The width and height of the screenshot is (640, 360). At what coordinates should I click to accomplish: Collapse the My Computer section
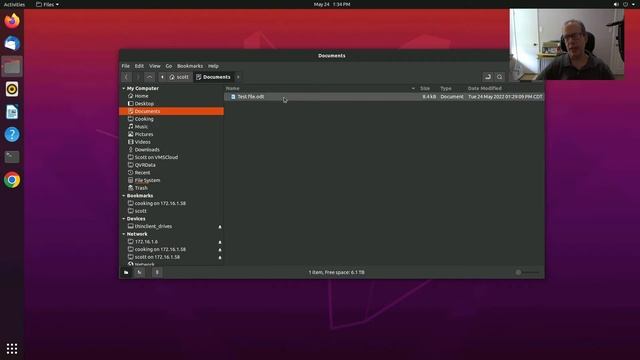tap(124, 88)
